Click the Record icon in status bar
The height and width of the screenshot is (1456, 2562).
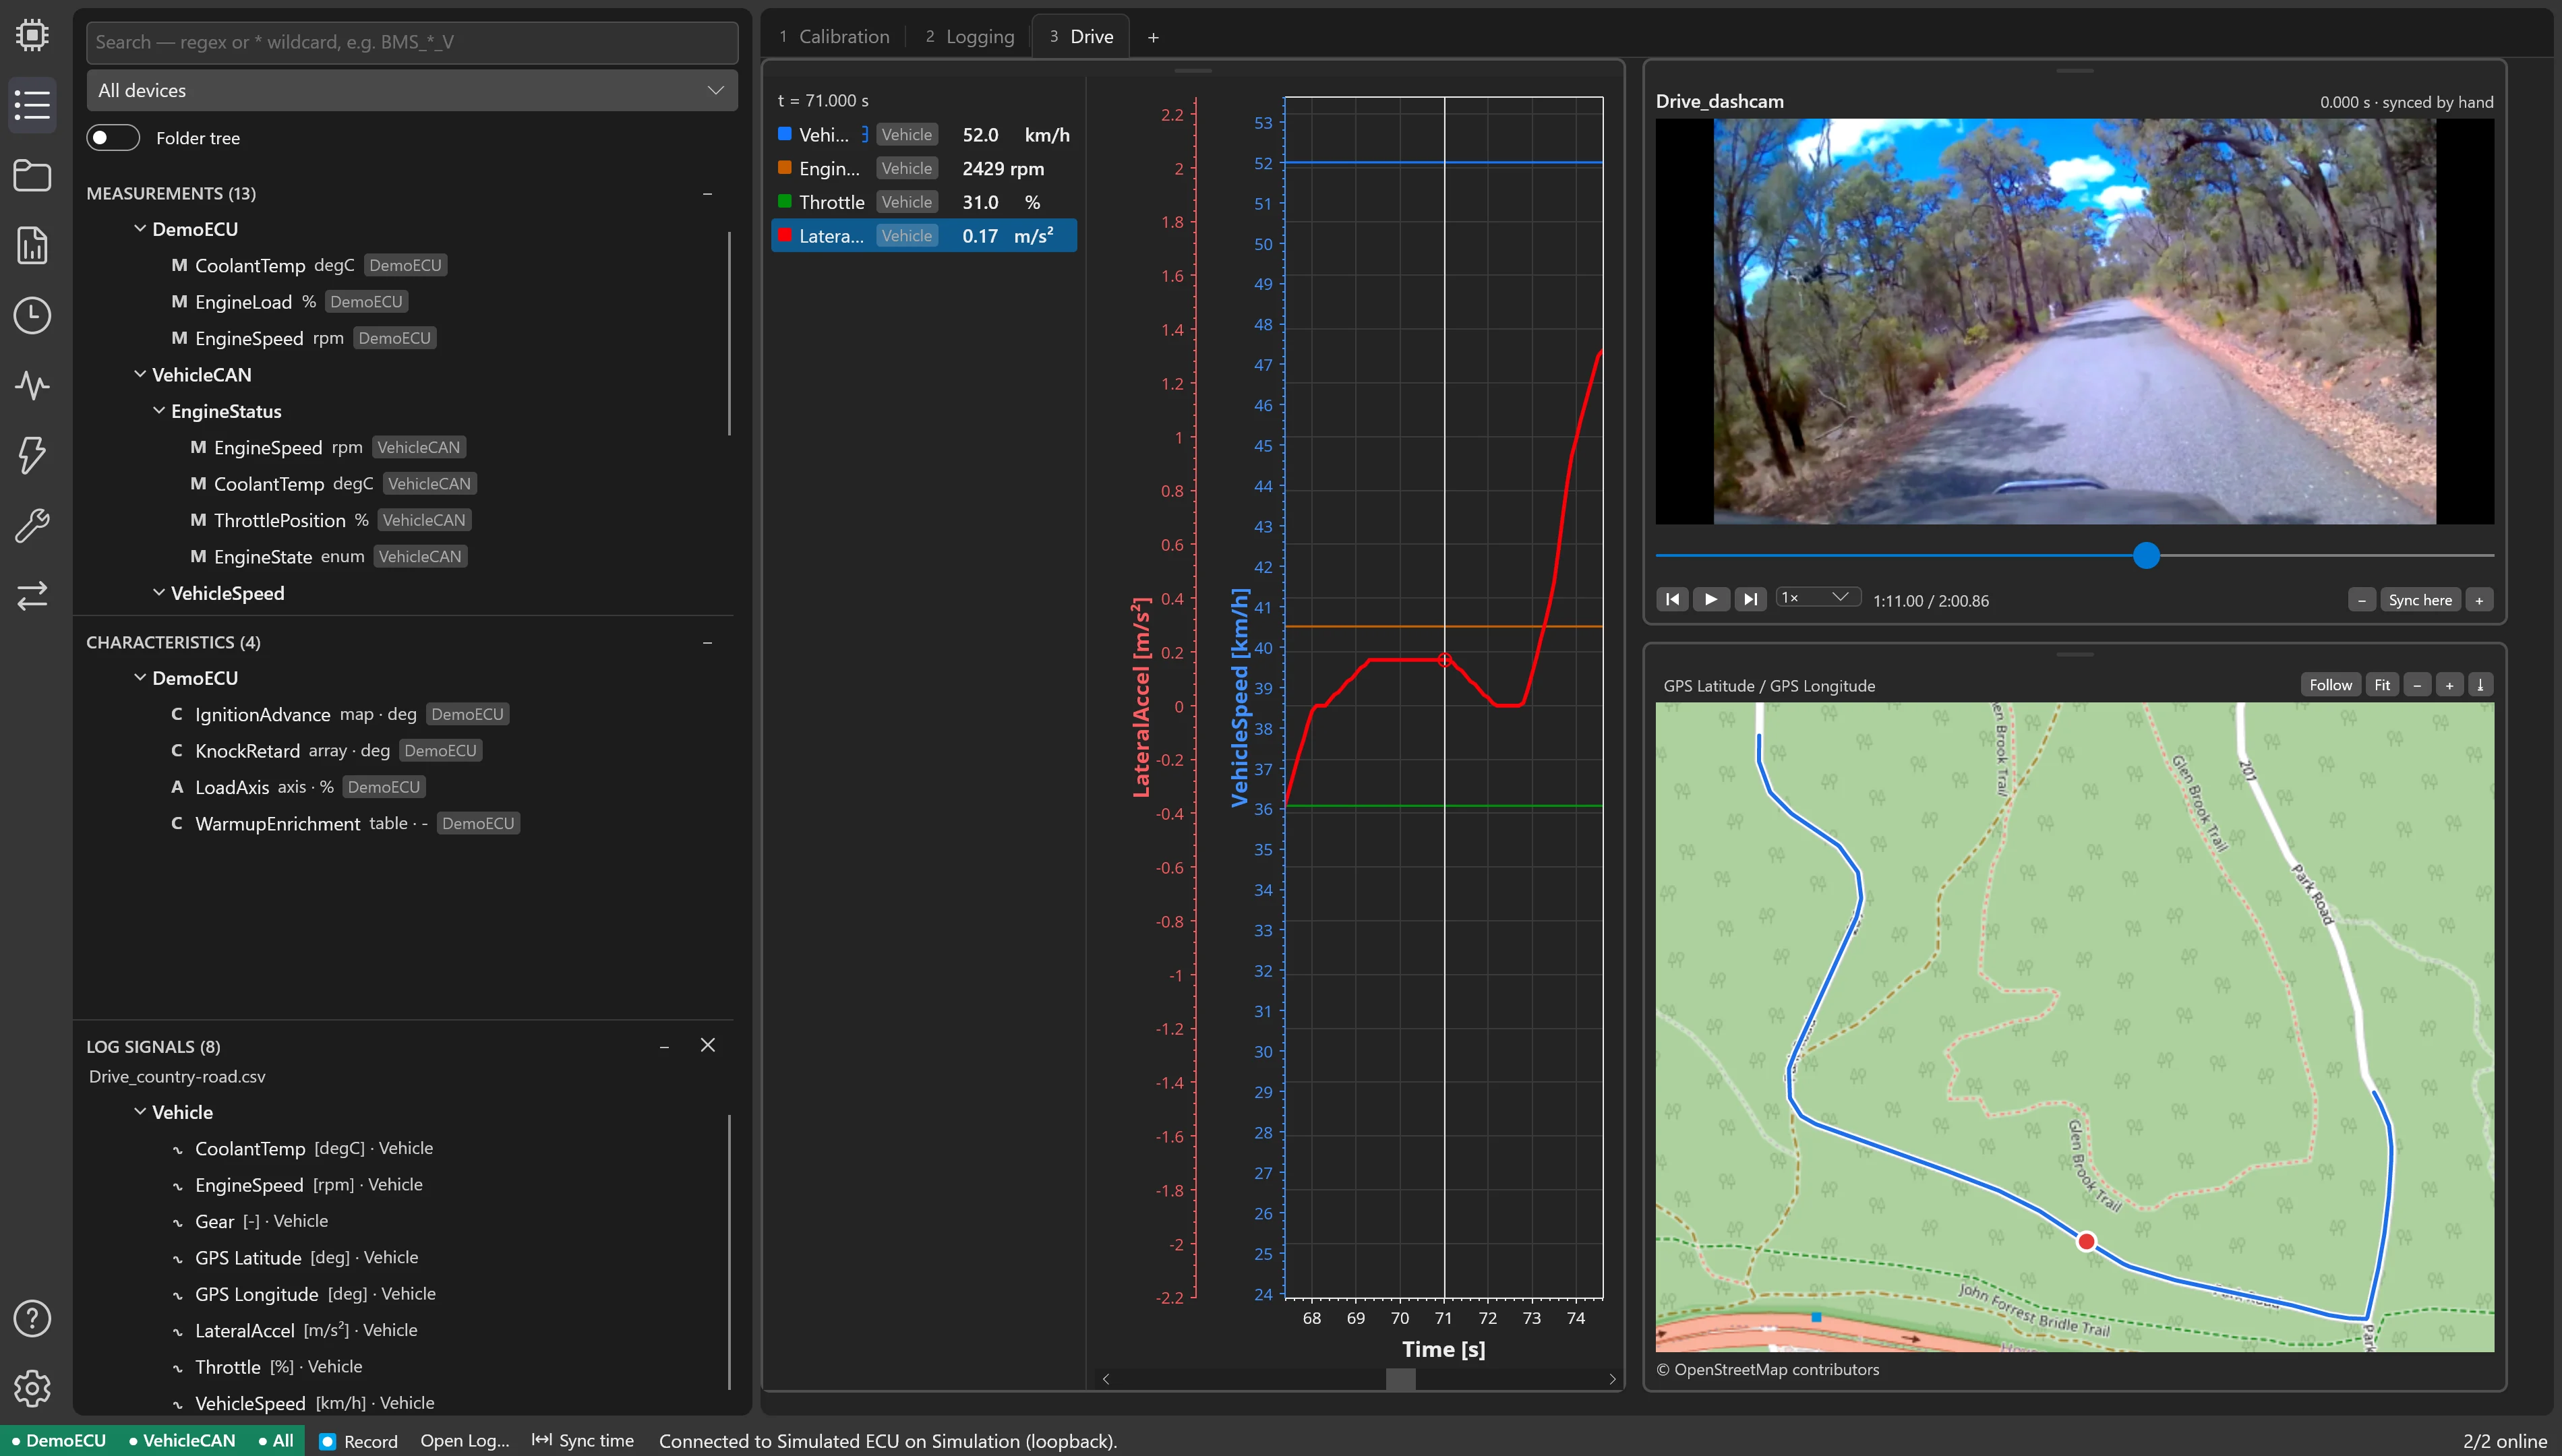click(327, 1441)
